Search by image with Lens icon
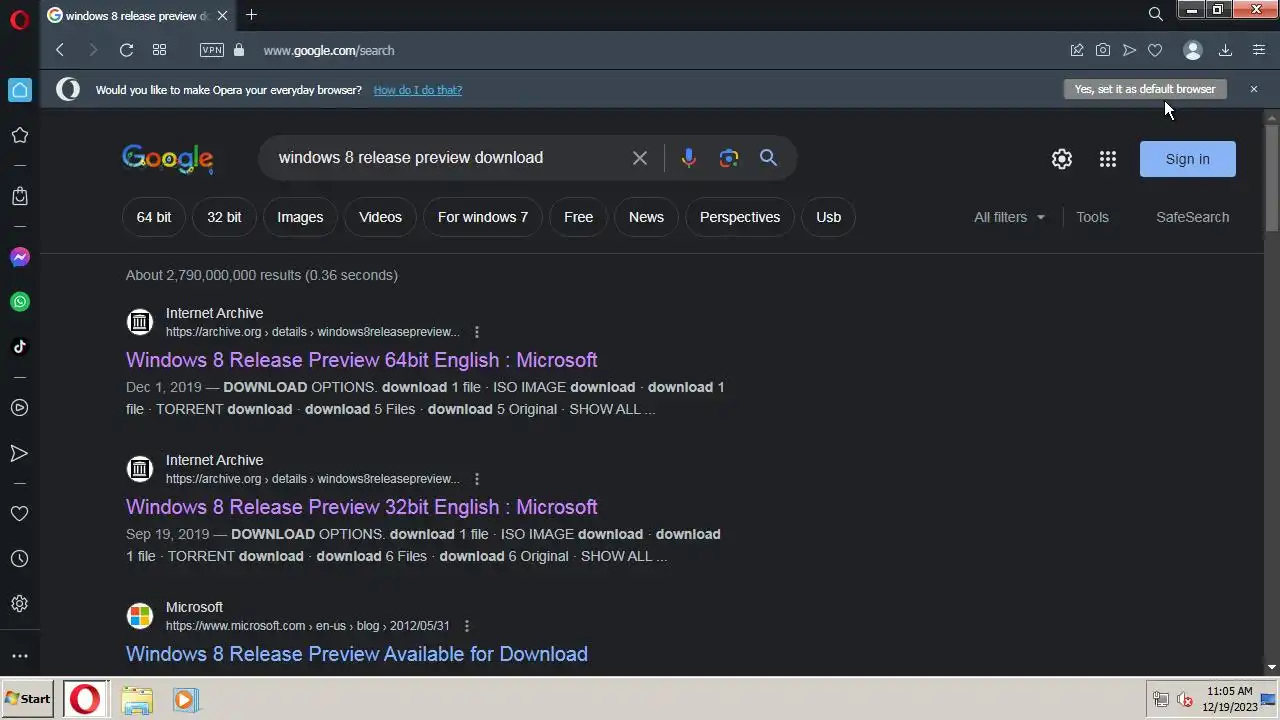The image size is (1280, 720). [729, 158]
